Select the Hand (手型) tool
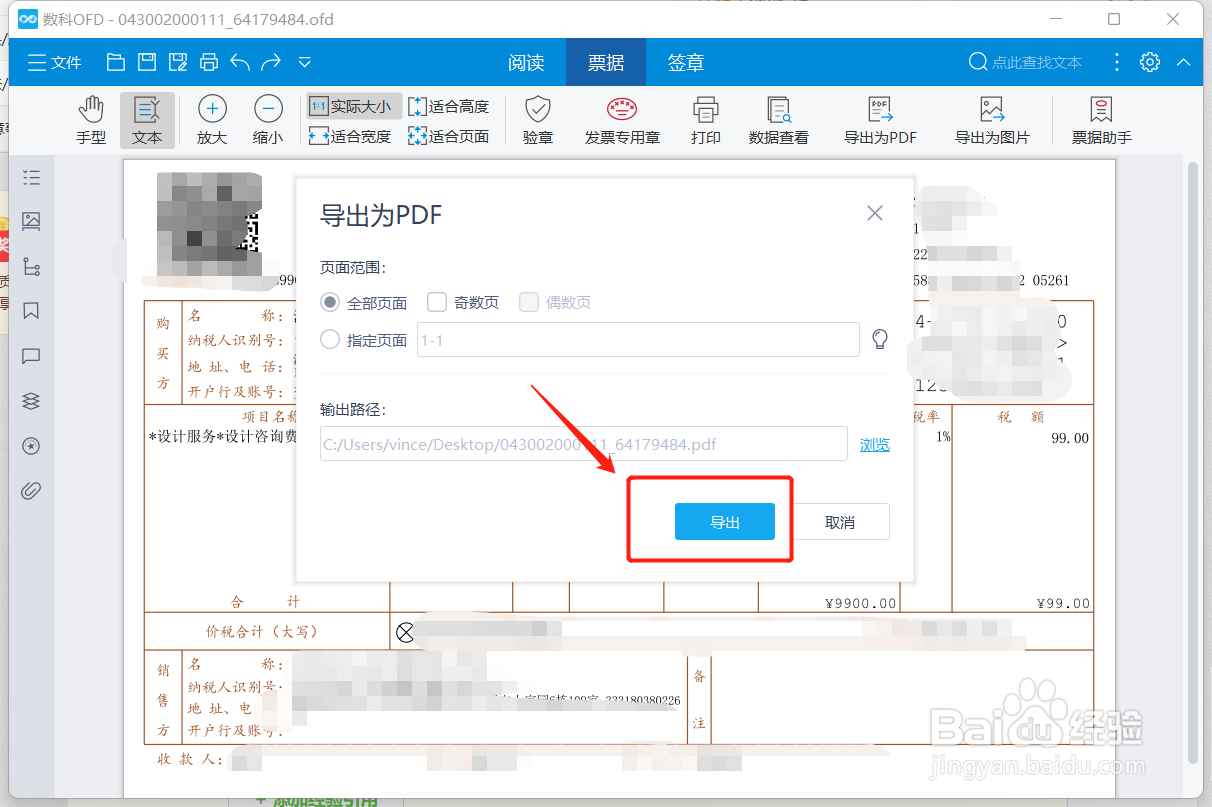This screenshot has width=1212, height=807. (x=90, y=119)
